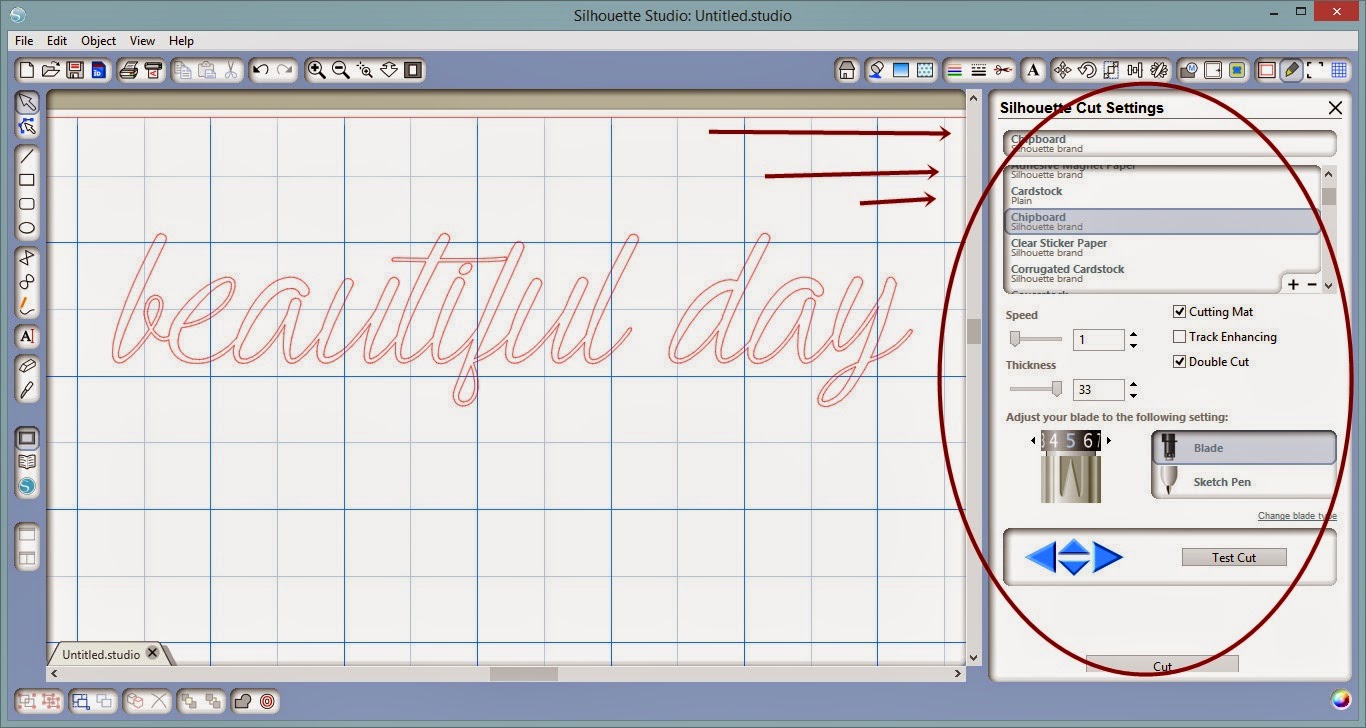1366x728 pixels.
Task: Create a new document with New icon
Action: (x=27, y=70)
